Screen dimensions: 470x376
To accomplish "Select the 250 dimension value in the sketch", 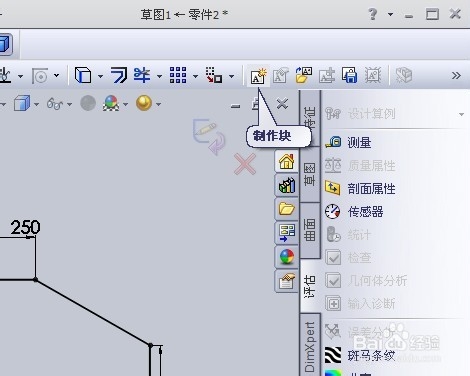I will [25, 227].
